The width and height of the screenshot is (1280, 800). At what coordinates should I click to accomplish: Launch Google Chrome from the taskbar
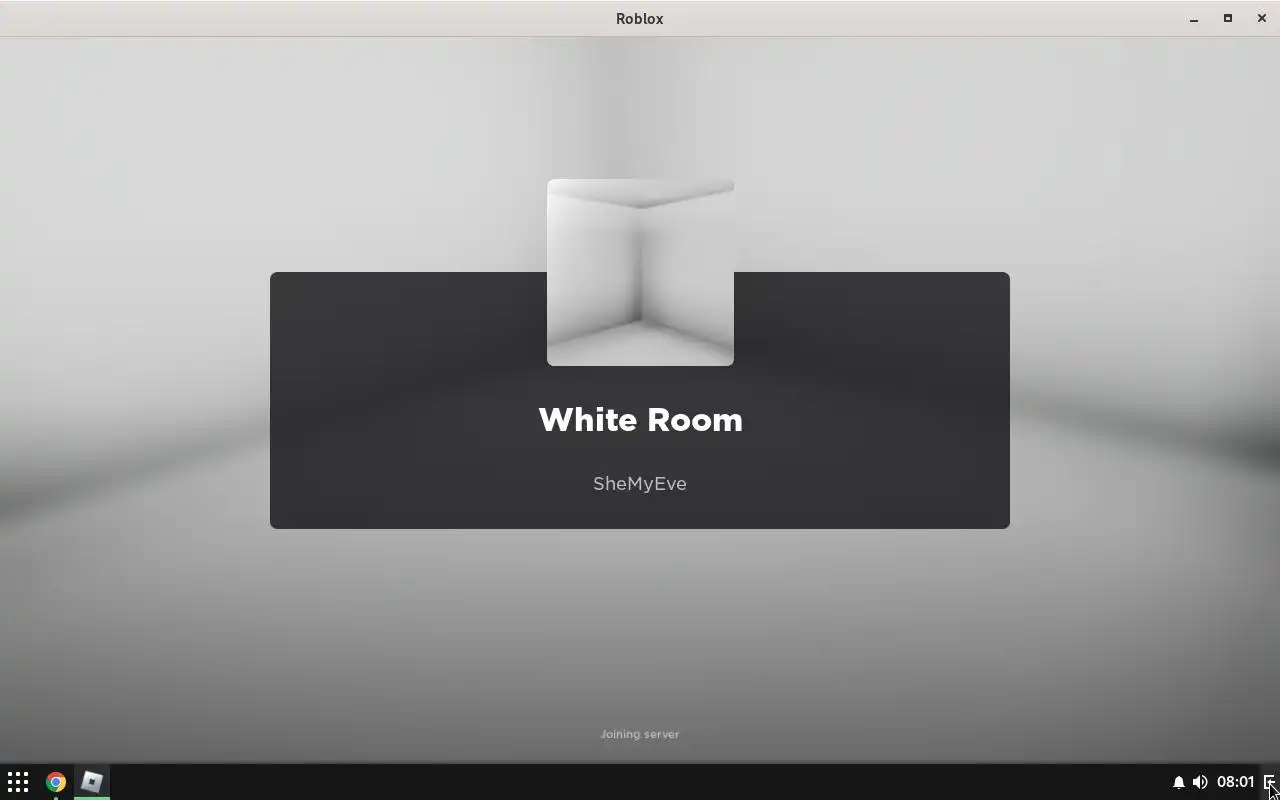[x=56, y=782]
